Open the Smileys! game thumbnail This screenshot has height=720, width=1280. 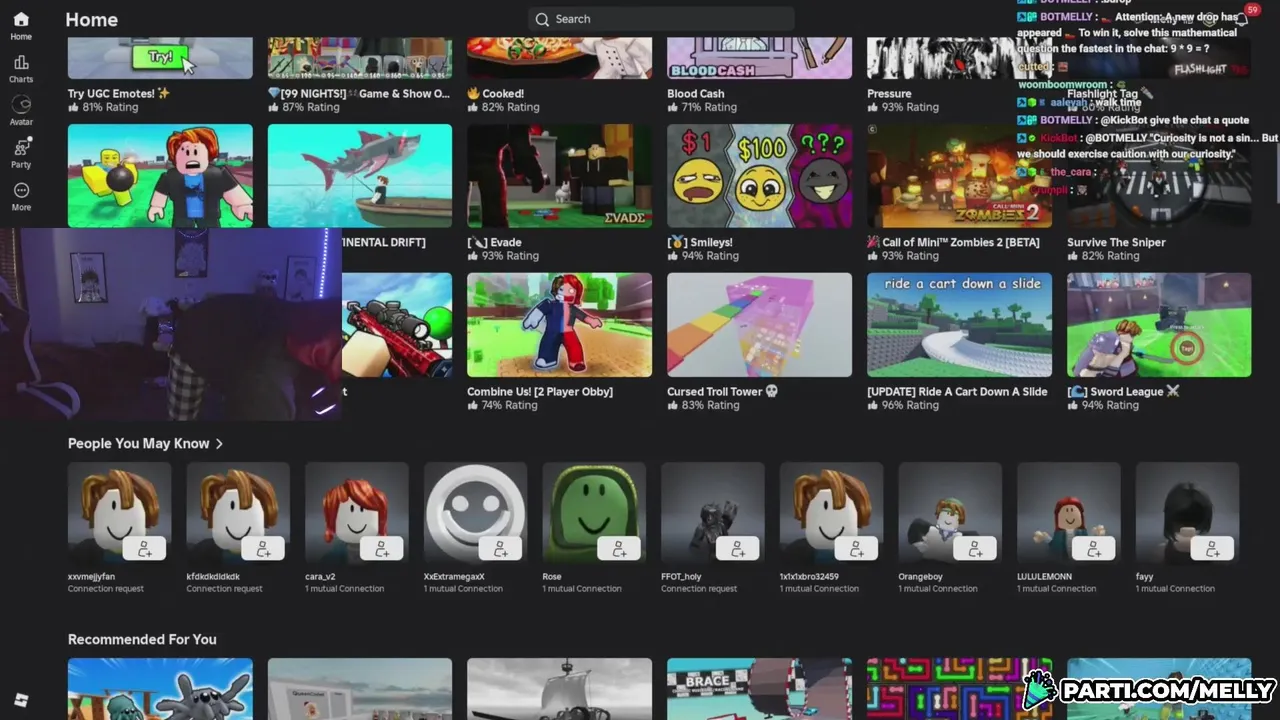759,176
